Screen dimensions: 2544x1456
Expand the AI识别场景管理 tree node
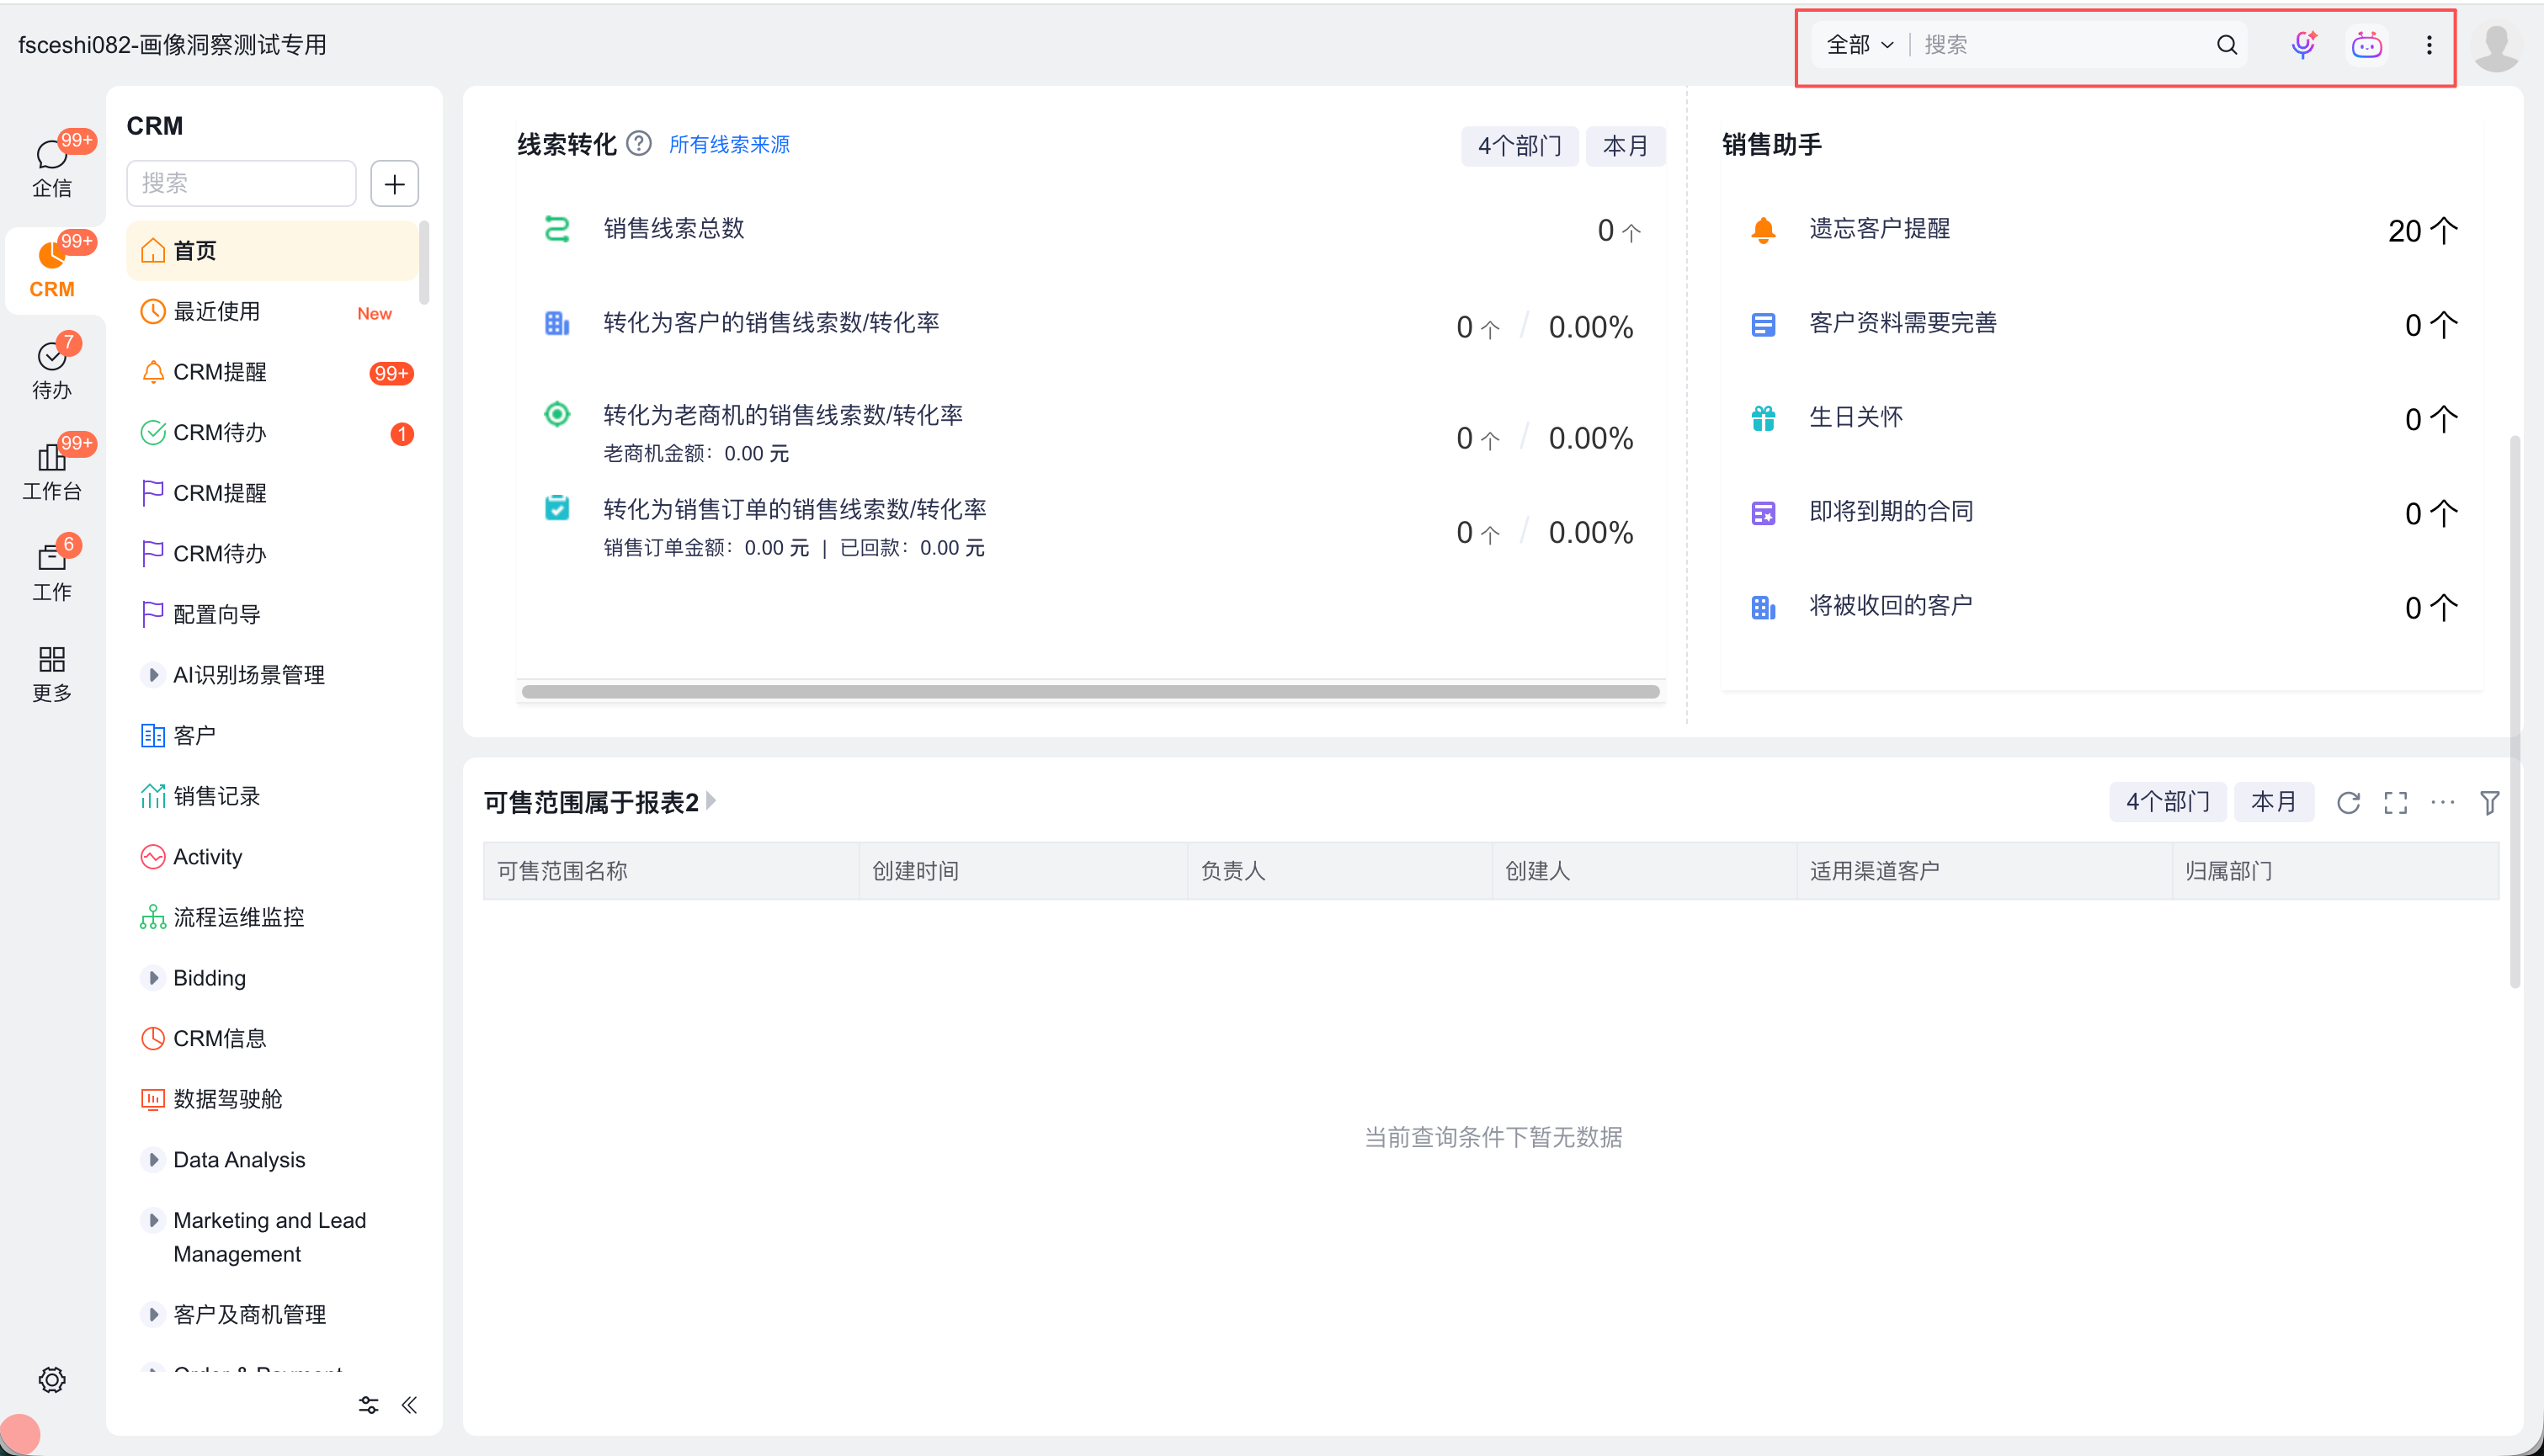coord(153,675)
